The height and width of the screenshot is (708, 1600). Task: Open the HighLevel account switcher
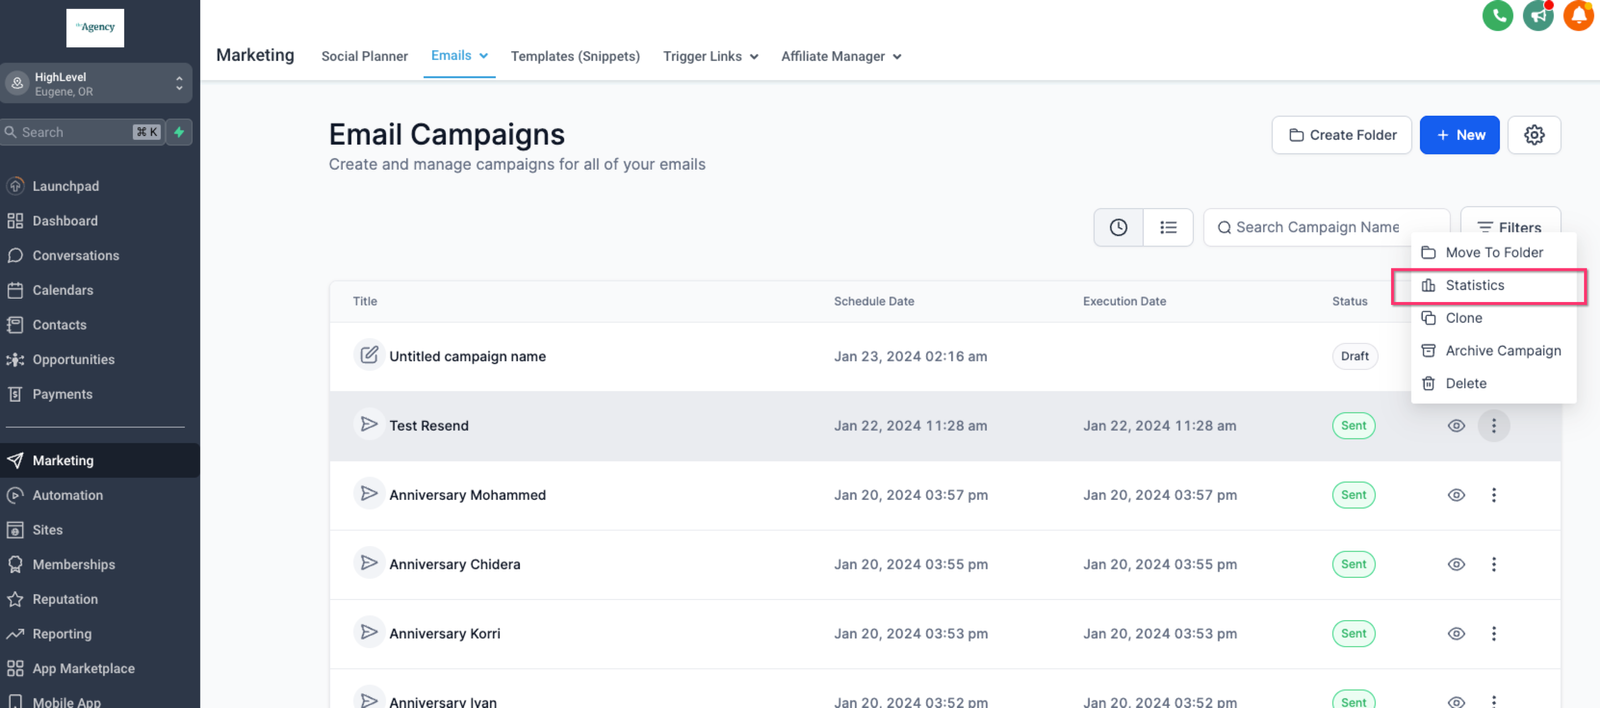[97, 84]
